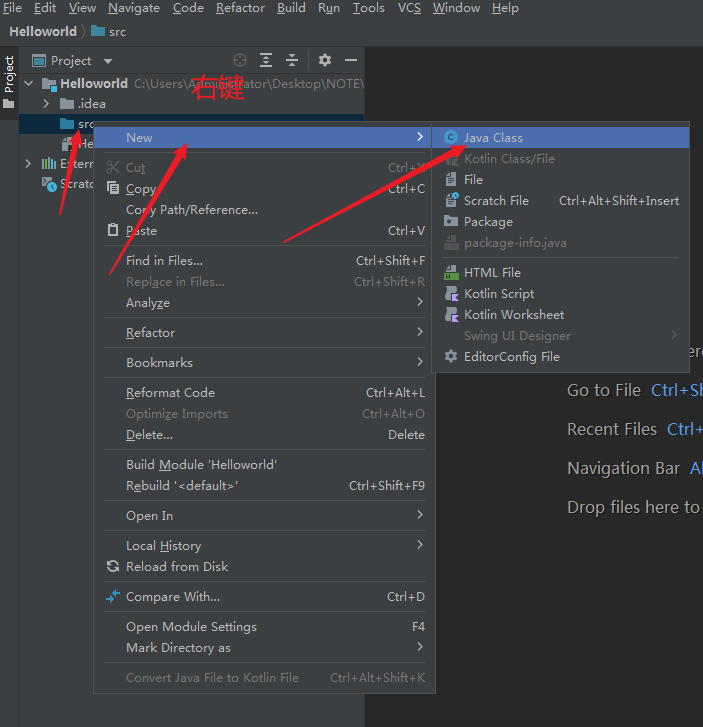This screenshot has height=727, width=703.
Task: Click src in the breadcrumb bar
Action: [x=117, y=32]
